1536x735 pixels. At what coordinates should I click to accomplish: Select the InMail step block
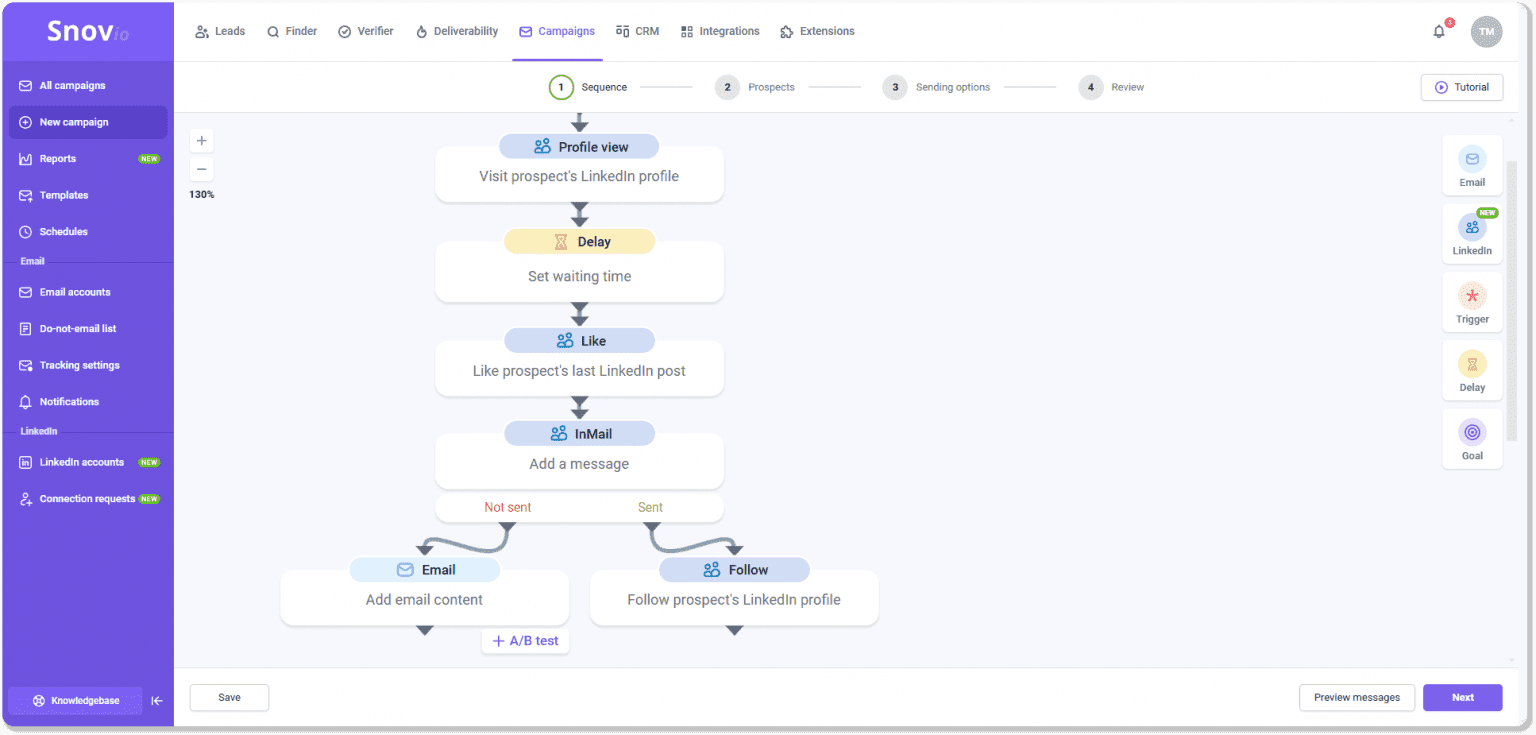(579, 463)
